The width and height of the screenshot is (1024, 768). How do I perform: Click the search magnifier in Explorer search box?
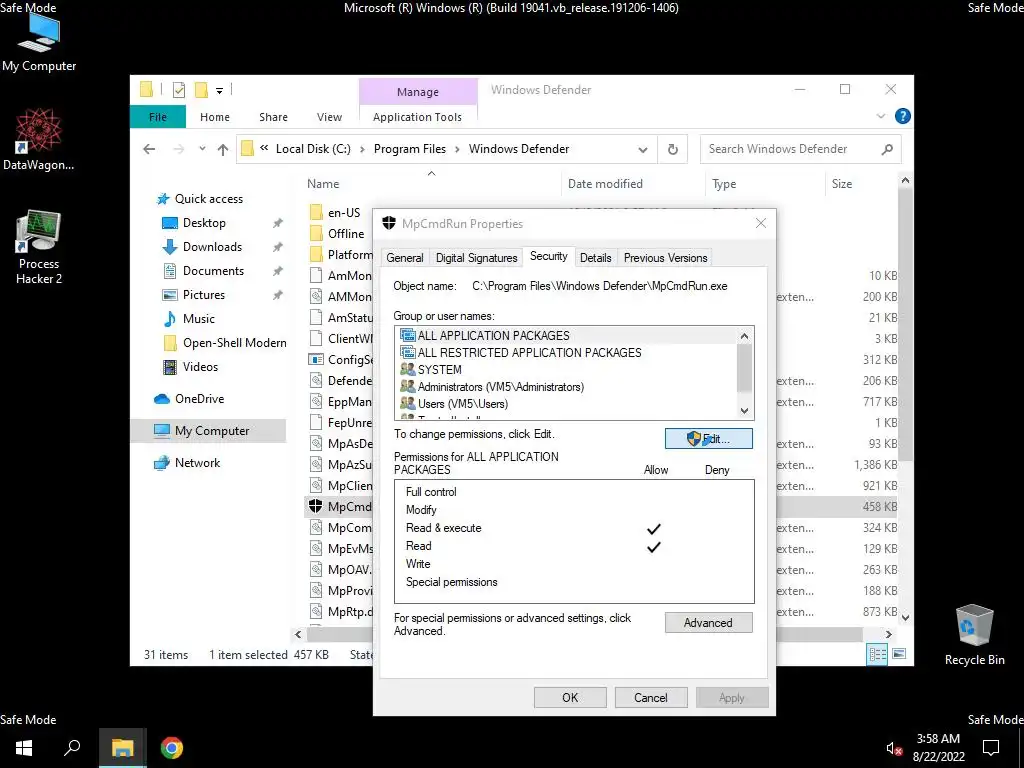[x=887, y=149]
